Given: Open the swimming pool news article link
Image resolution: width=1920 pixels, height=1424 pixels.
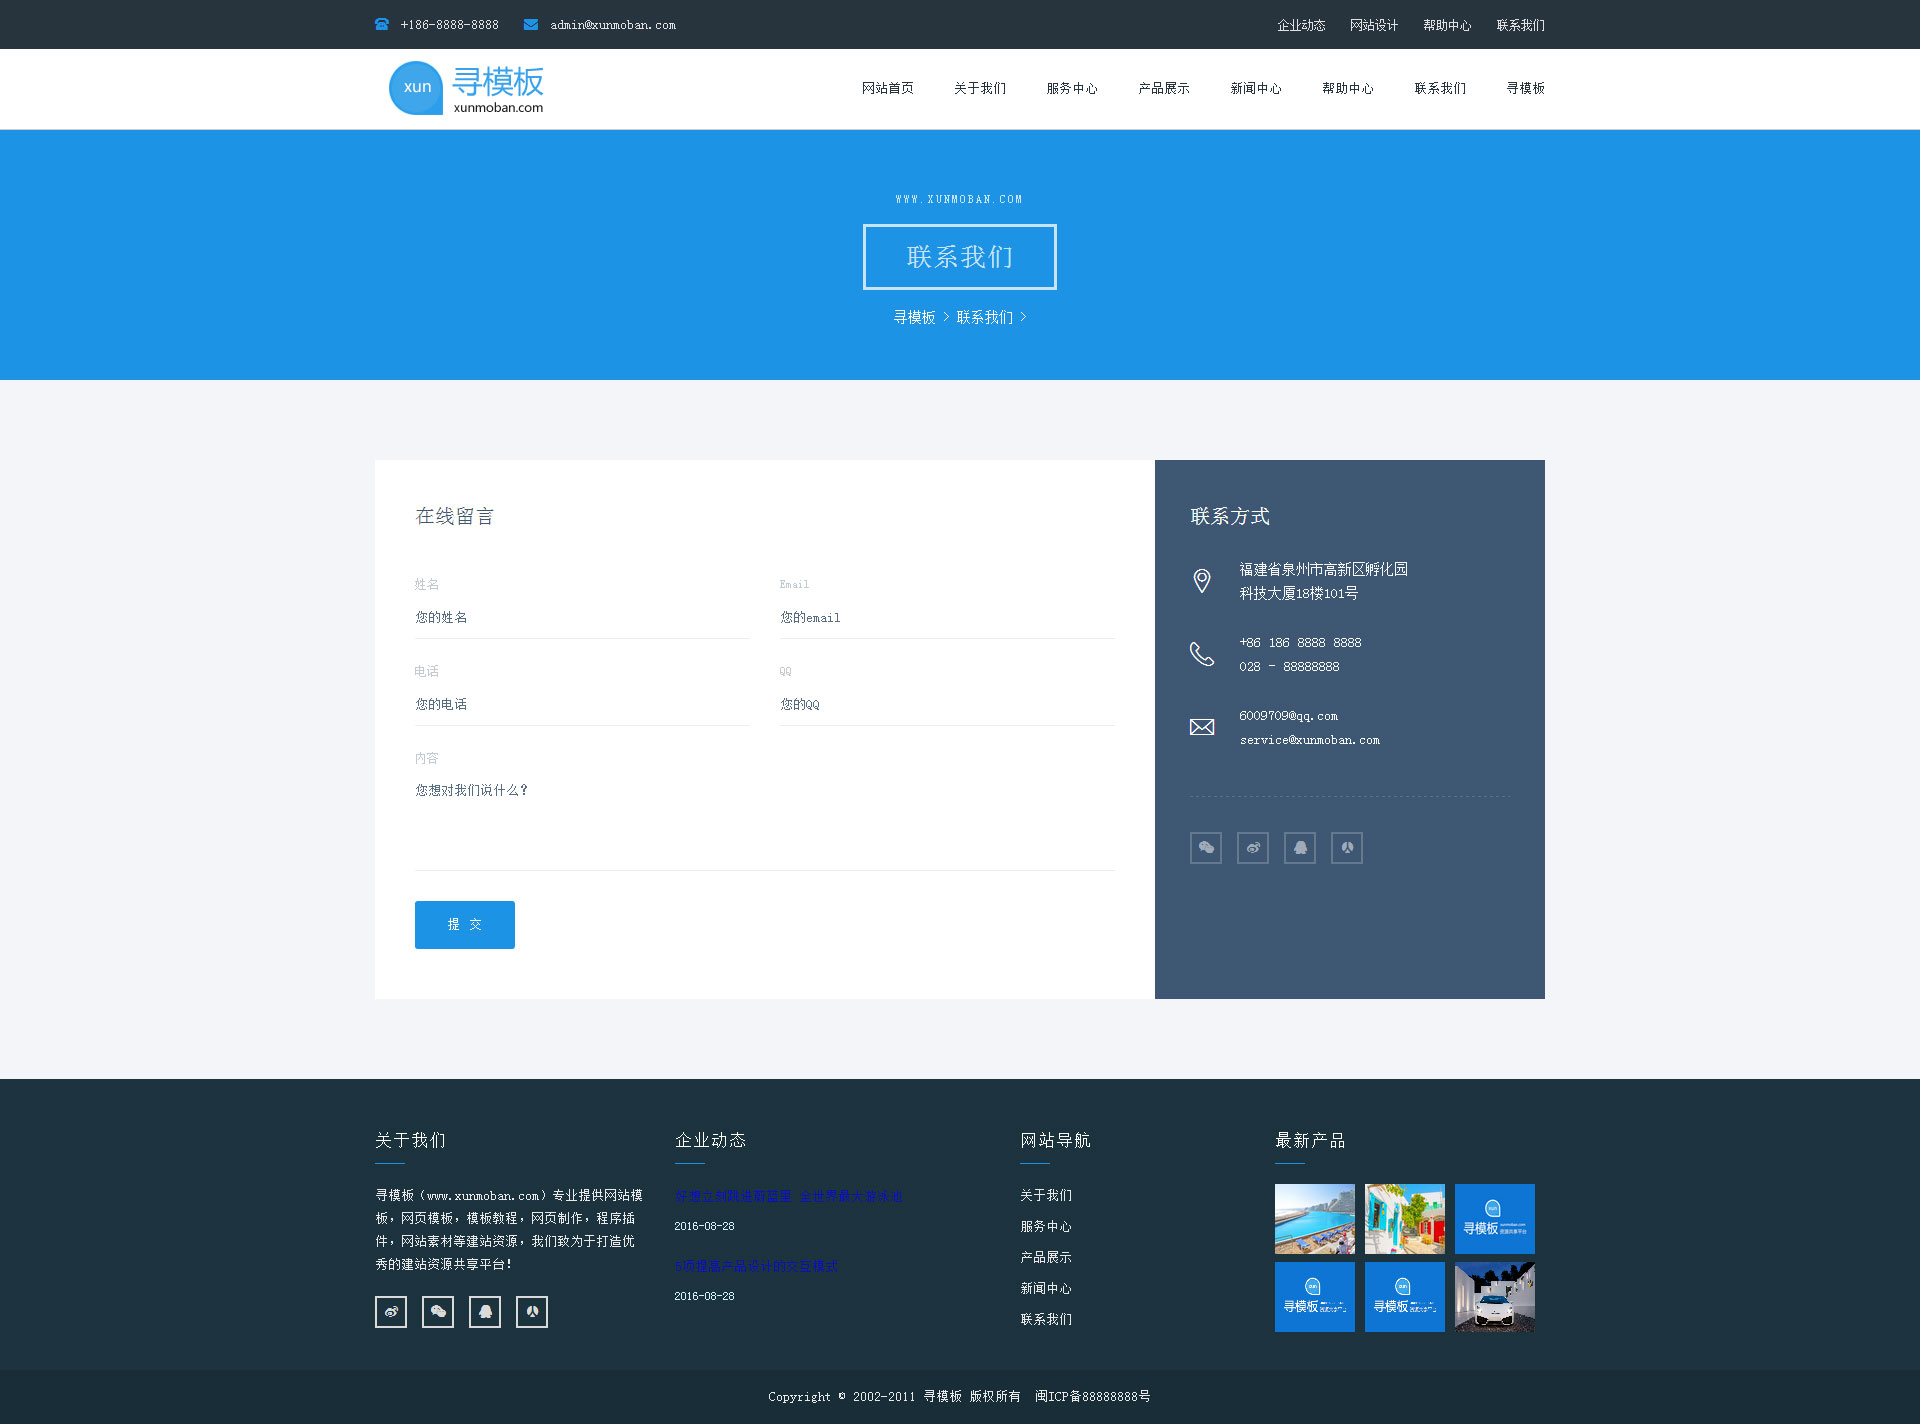Looking at the screenshot, I should tap(788, 1196).
